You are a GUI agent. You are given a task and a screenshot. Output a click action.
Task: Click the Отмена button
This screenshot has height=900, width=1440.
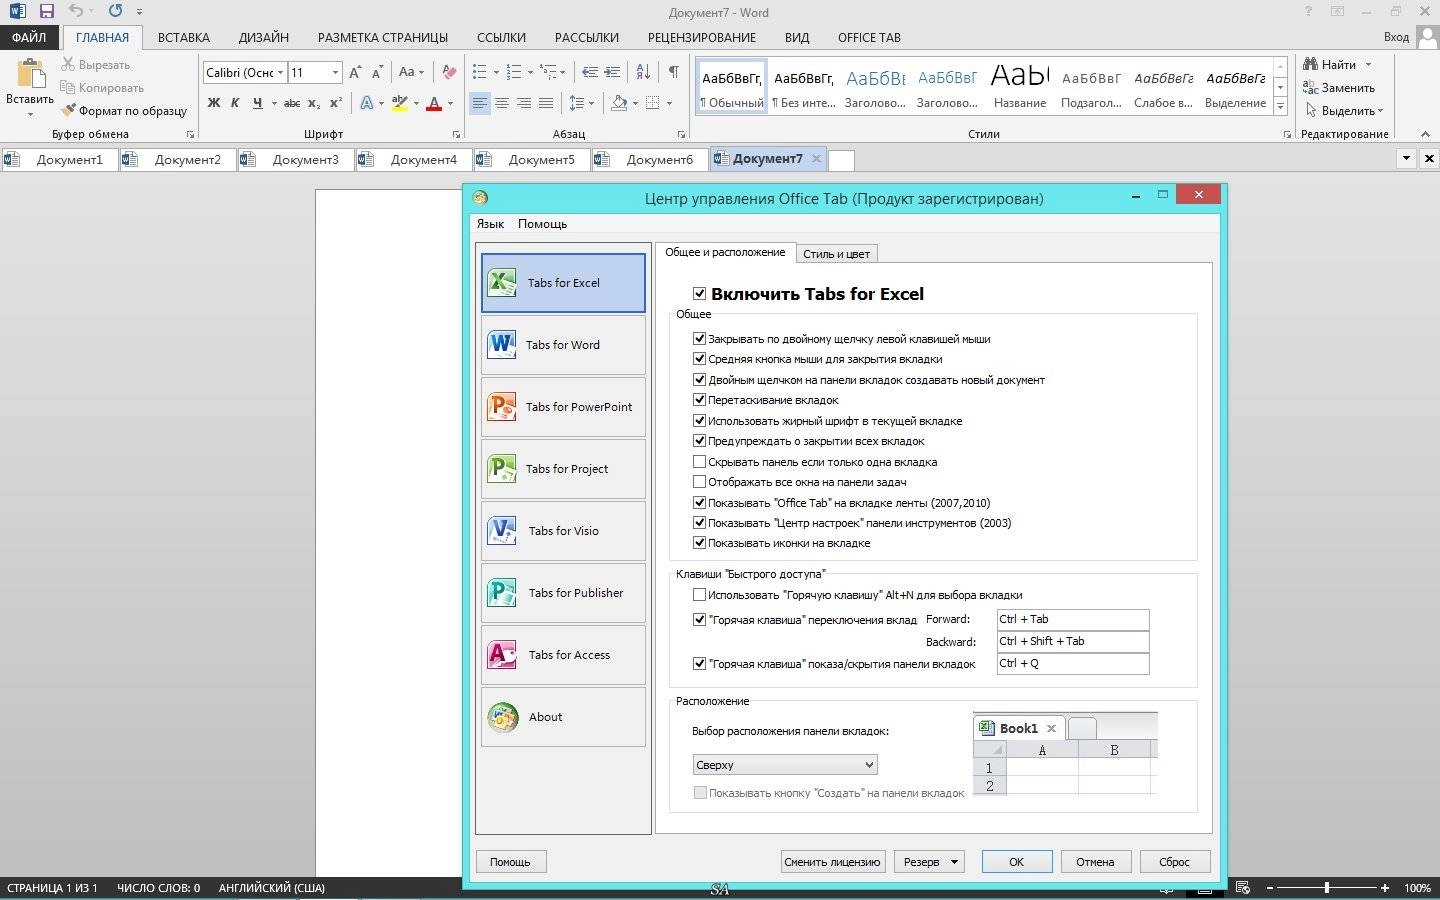(x=1095, y=862)
